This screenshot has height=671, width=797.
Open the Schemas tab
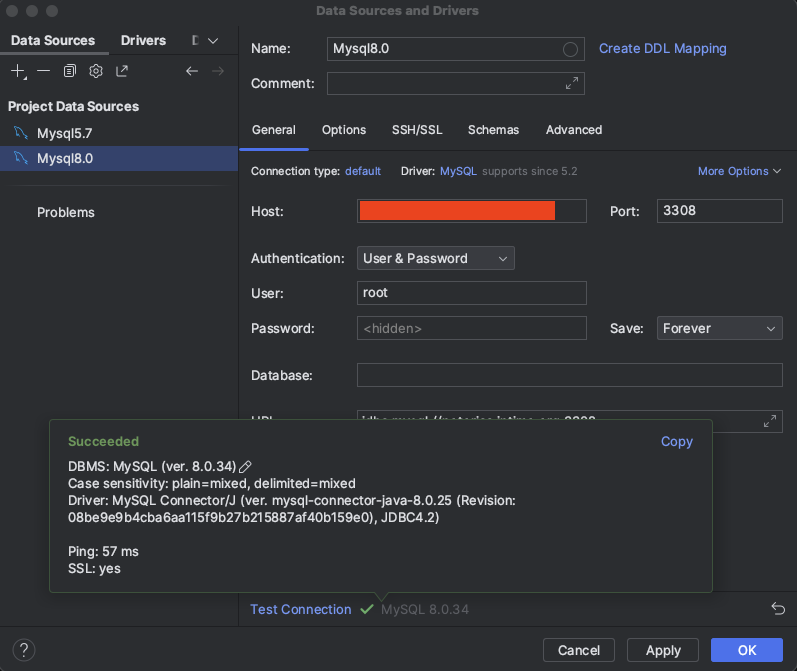pos(493,130)
